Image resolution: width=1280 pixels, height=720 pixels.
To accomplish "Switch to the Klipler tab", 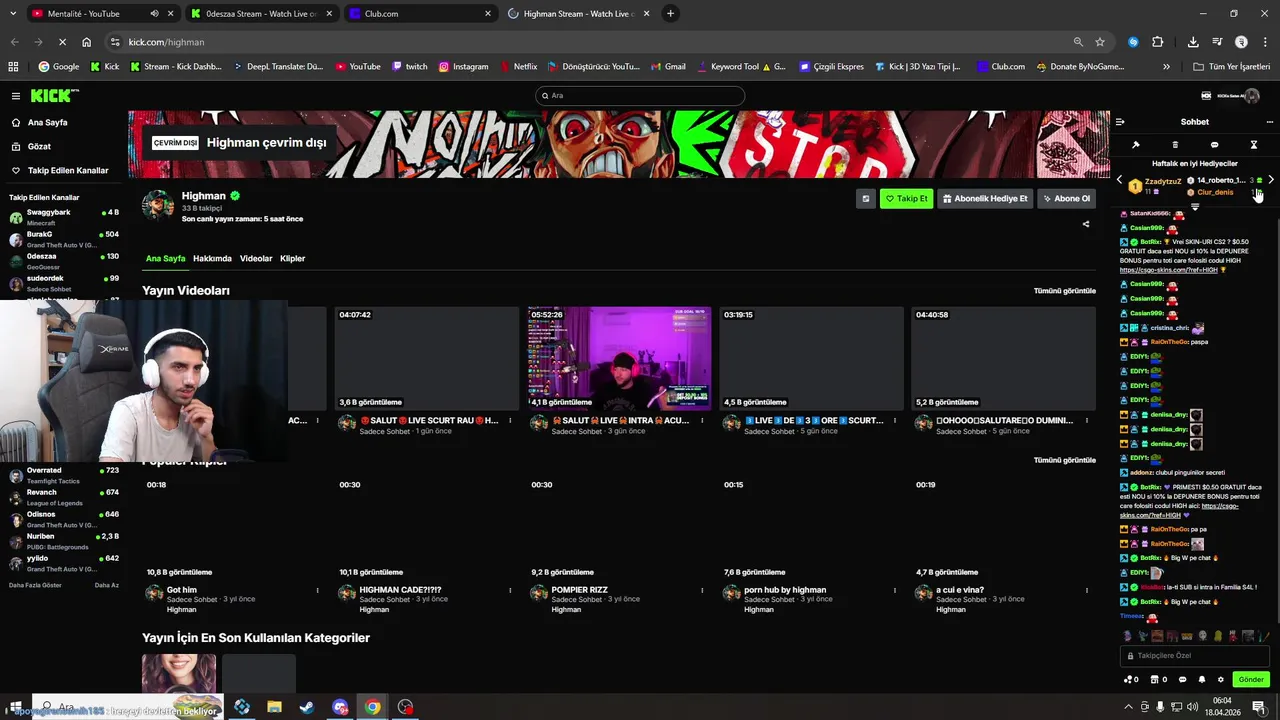I will click(x=292, y=258).
